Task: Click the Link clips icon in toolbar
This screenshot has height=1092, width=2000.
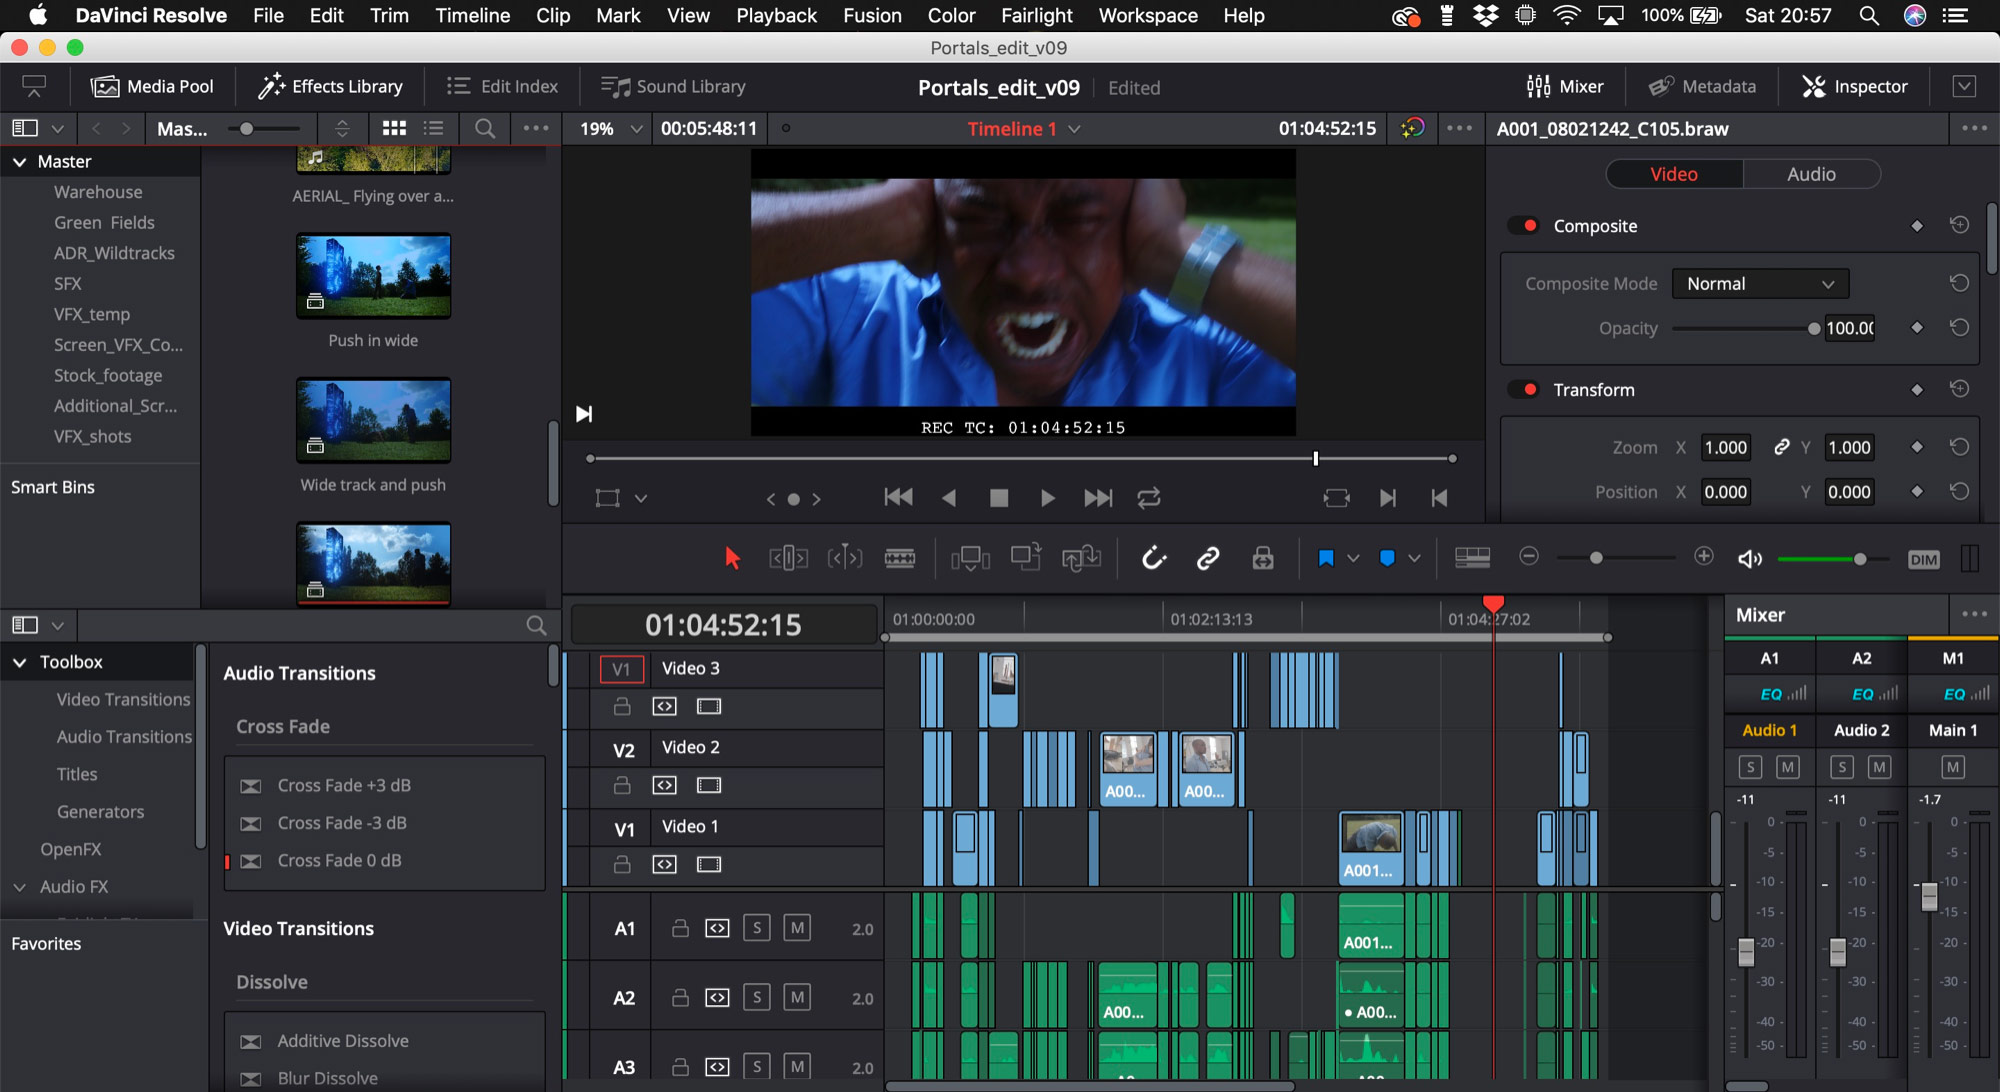Action: pyautogui.click(x=1207, y=558)
